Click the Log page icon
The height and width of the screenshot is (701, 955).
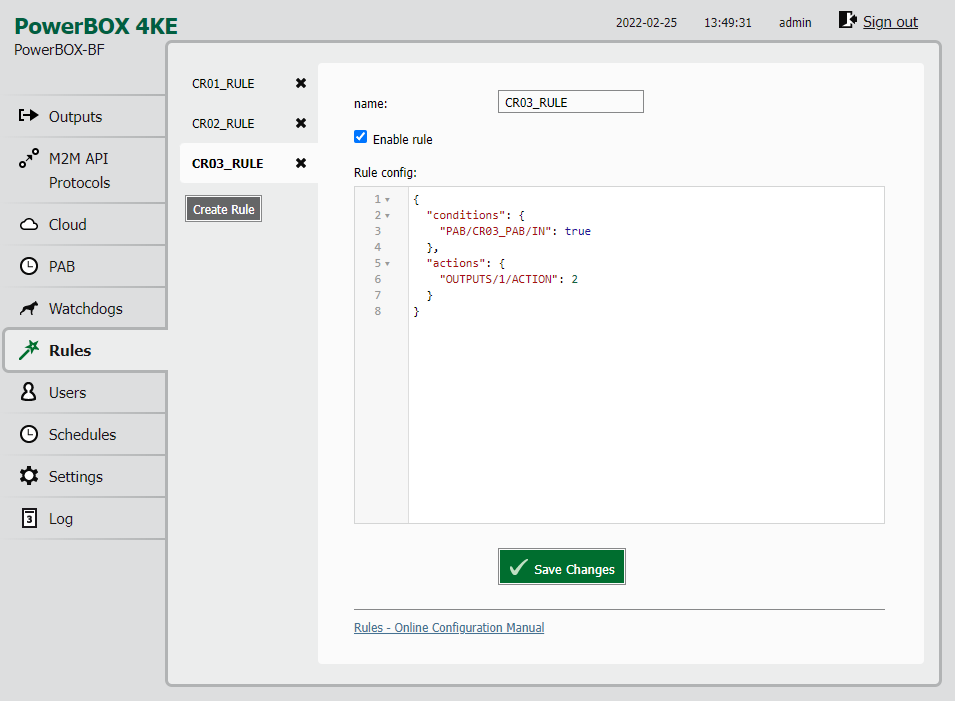tap(29, 518)
